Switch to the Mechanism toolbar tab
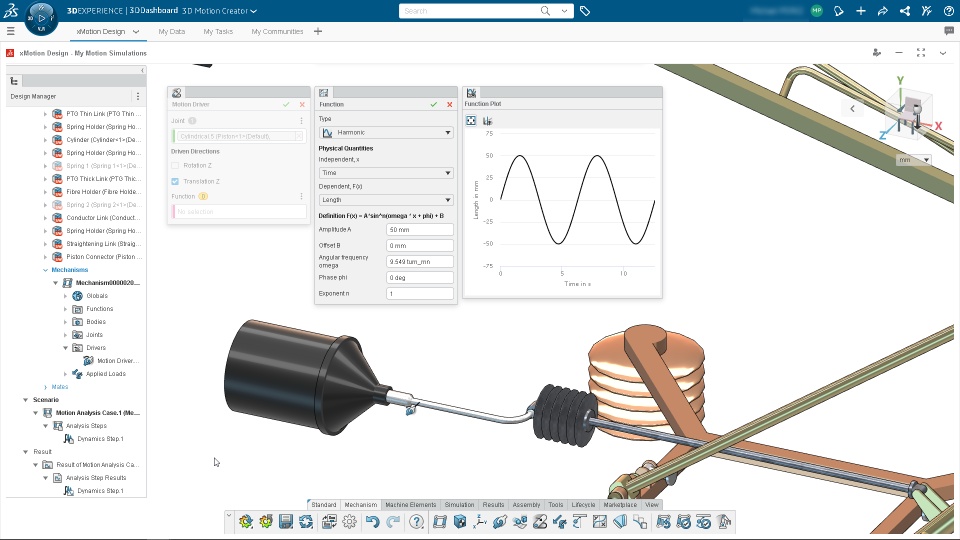Viewport: 960px width, 540px height. [x=361, y=504]
